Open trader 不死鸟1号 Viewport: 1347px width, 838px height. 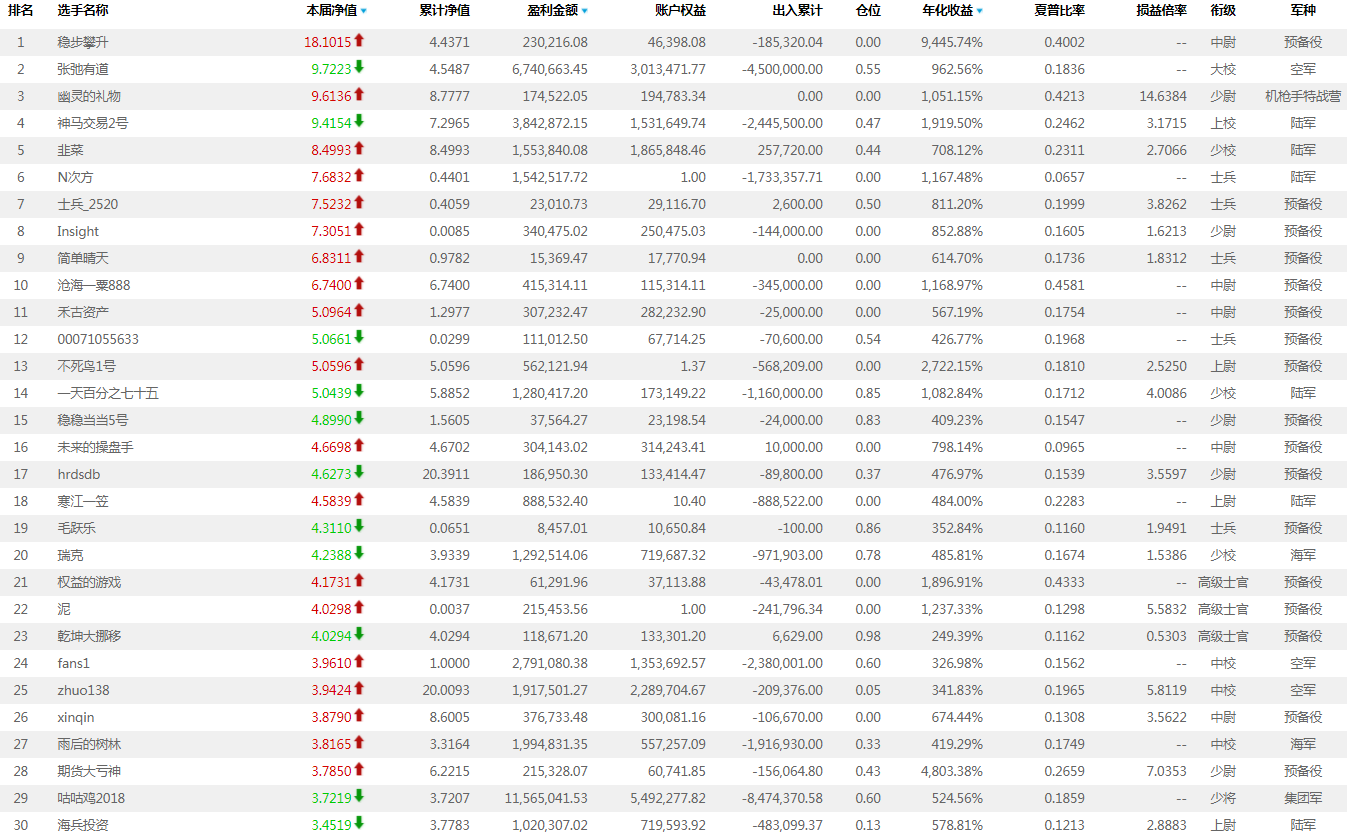86,367
